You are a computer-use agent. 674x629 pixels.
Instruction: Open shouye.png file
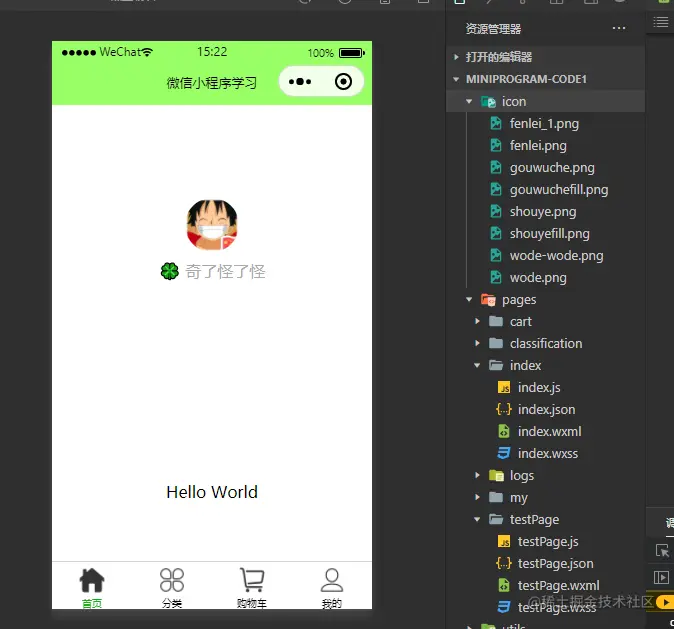click(x=543, y=212)
